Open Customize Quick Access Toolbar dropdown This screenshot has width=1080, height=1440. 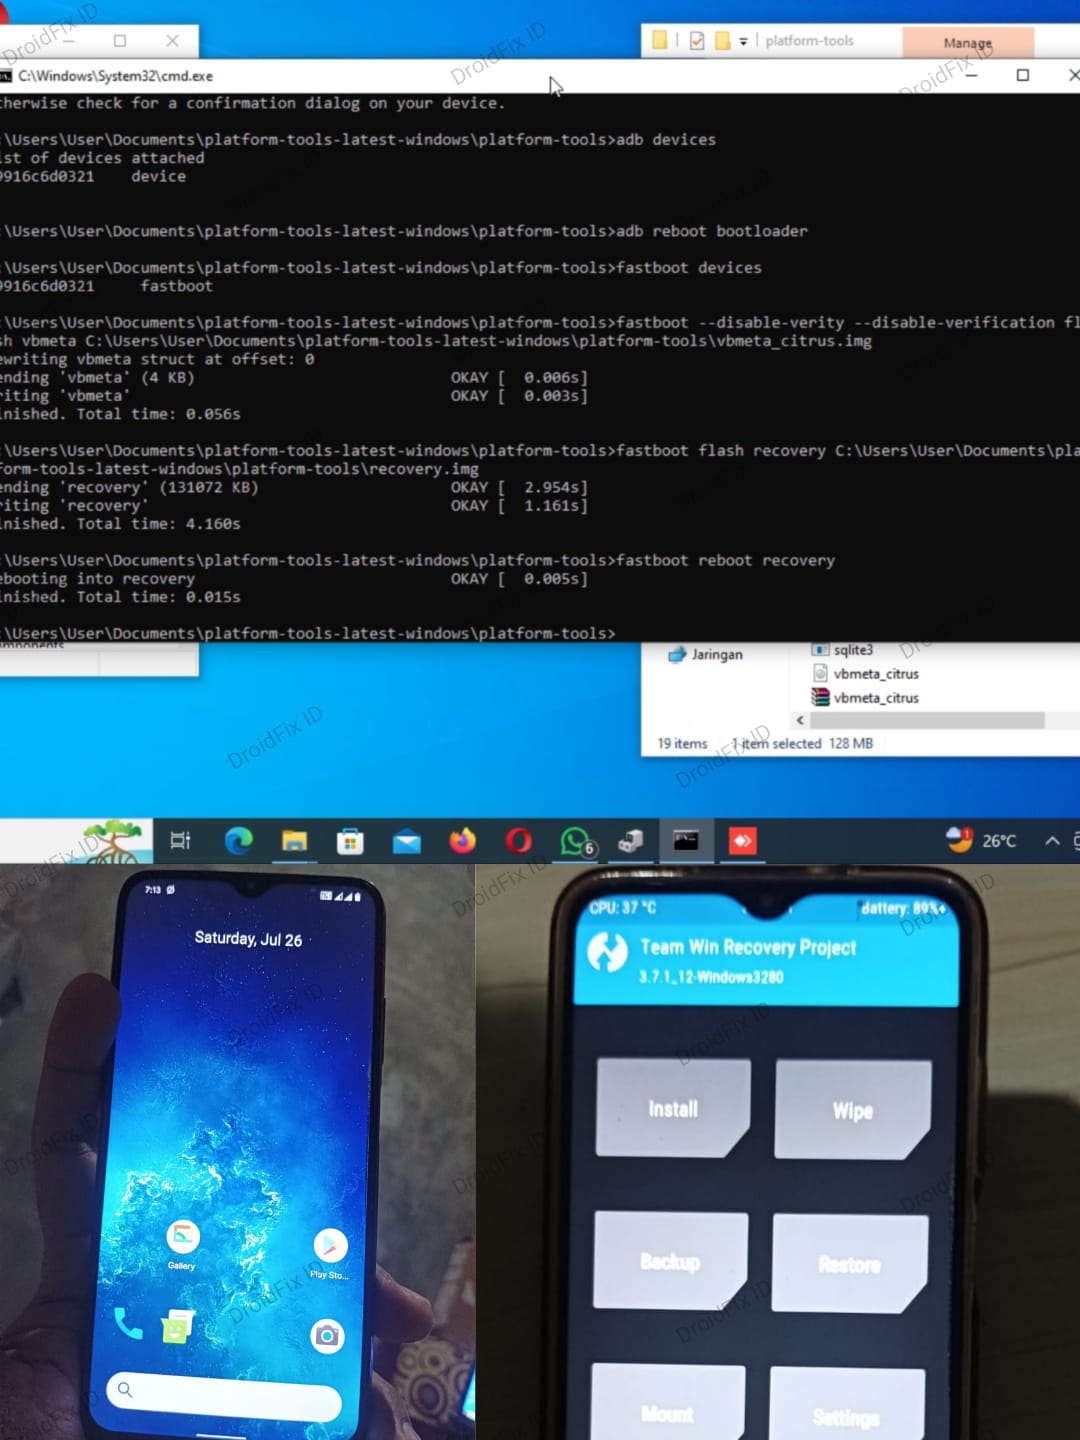(743, 42)
